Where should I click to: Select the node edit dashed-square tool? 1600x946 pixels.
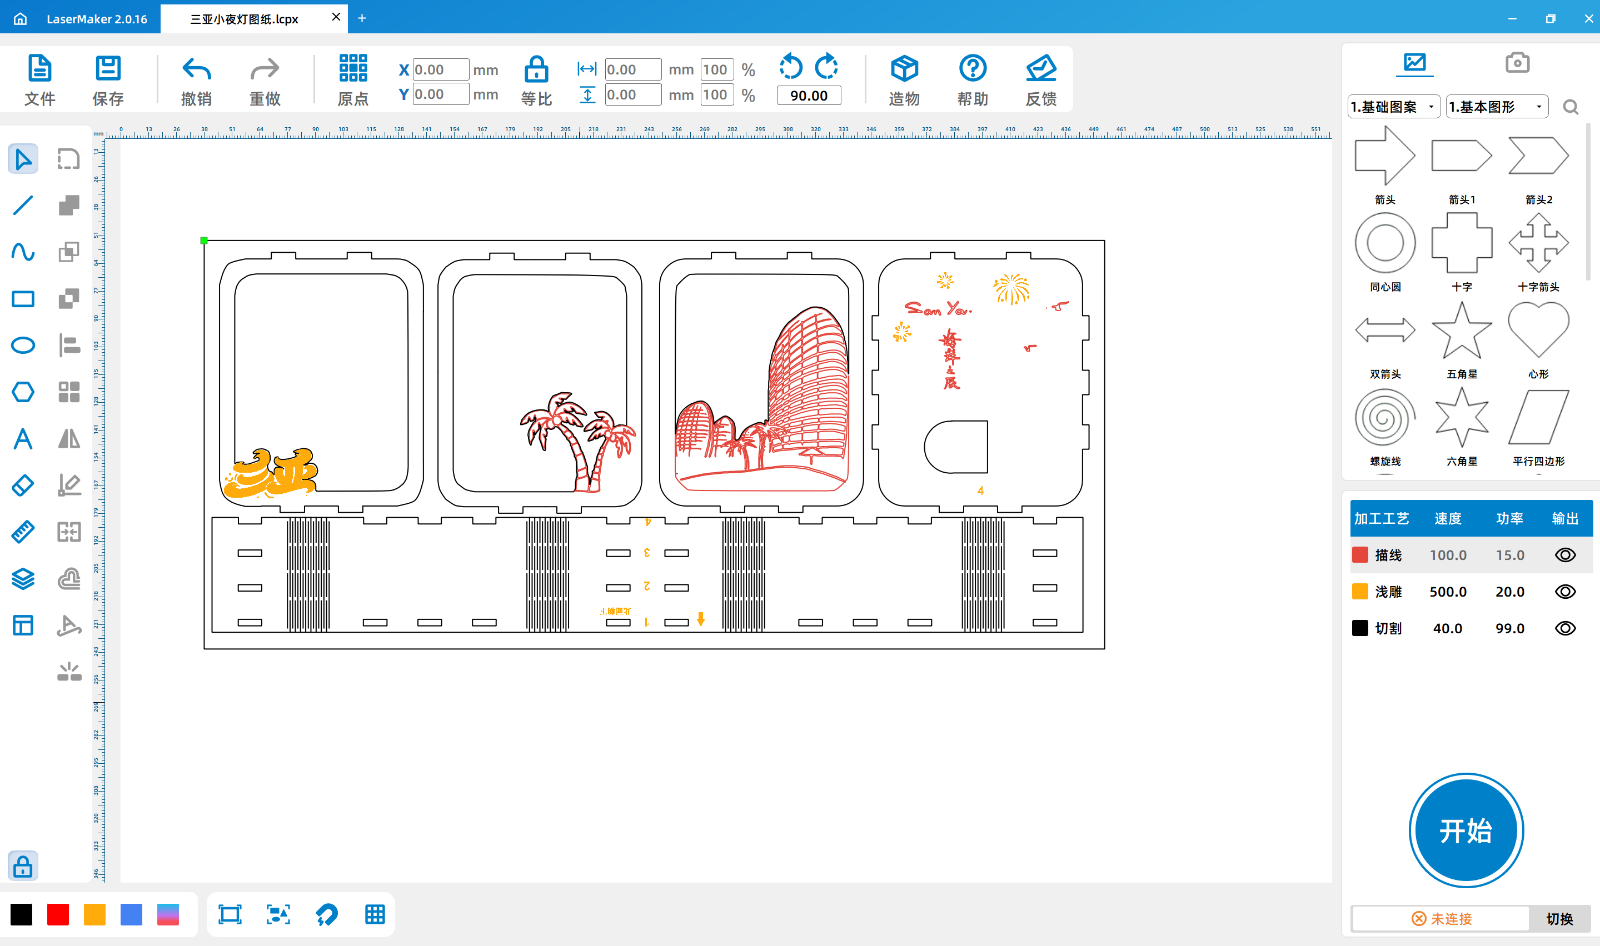(69, 159)
